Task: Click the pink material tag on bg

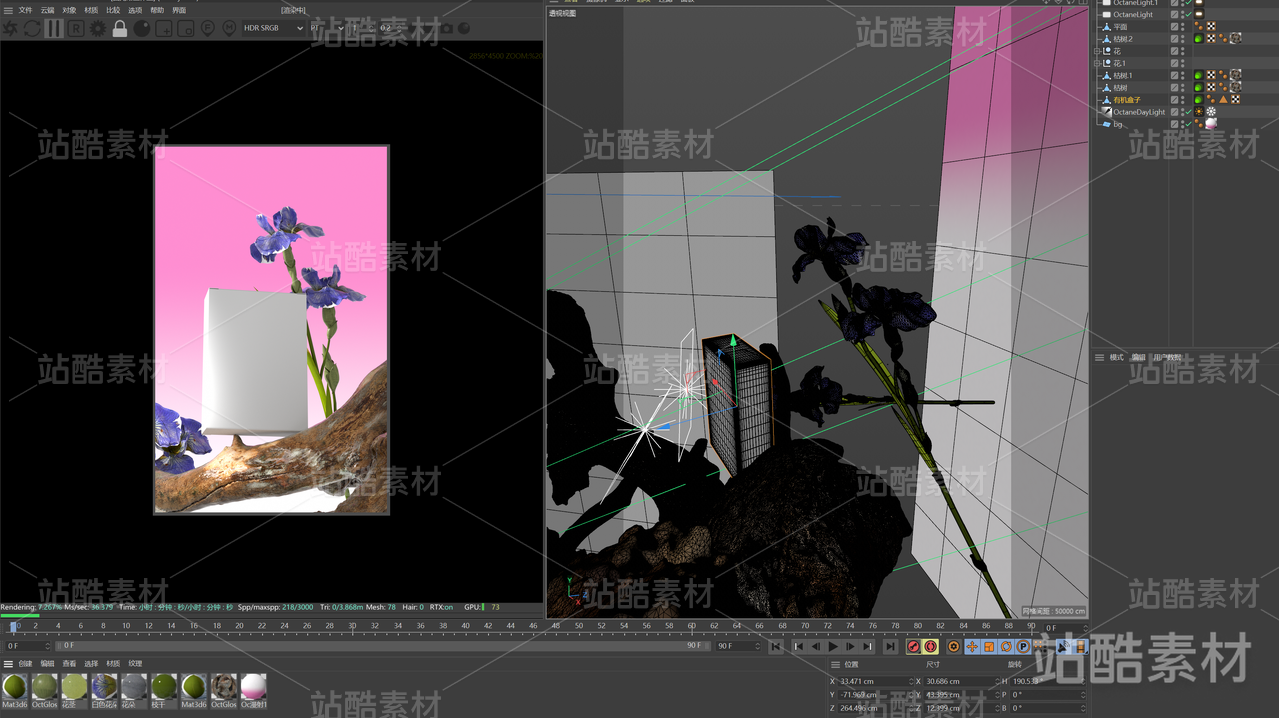Action: [x=1211, y=124]
